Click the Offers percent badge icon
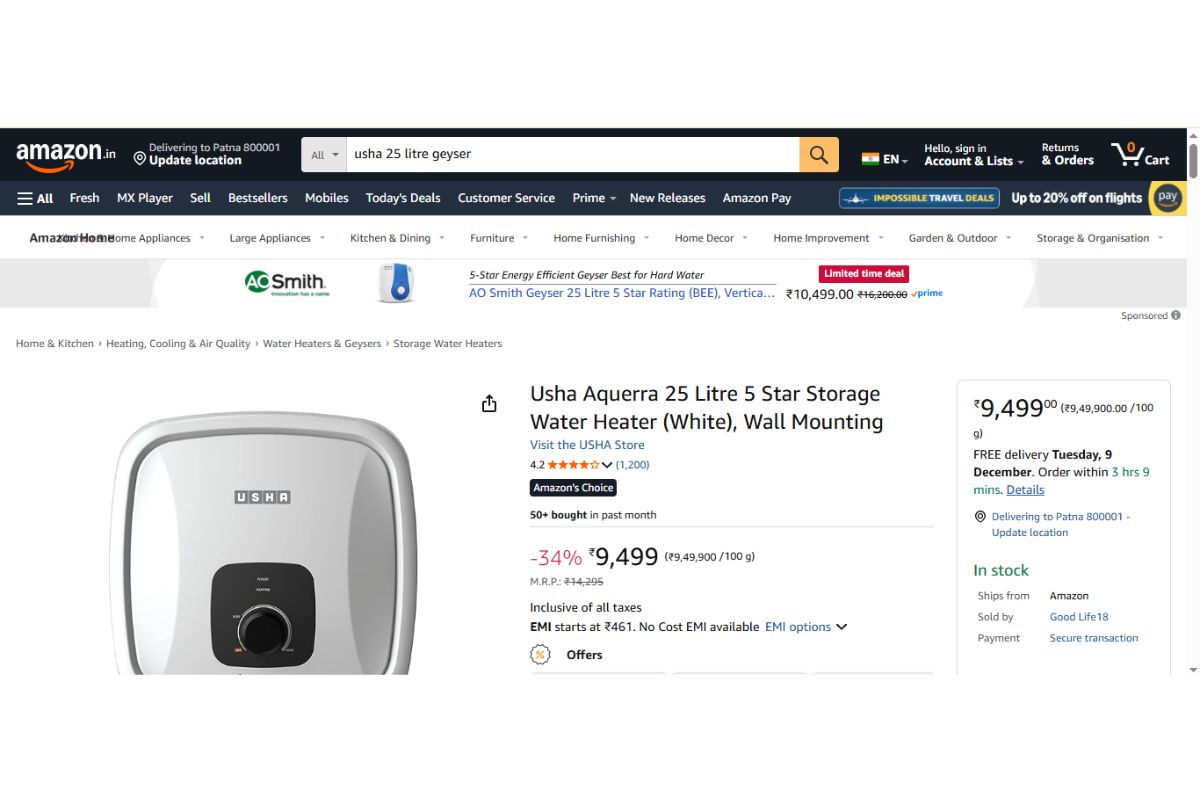Image resolution: width=1200 pixels, height=800 pixels. point(540,654)
